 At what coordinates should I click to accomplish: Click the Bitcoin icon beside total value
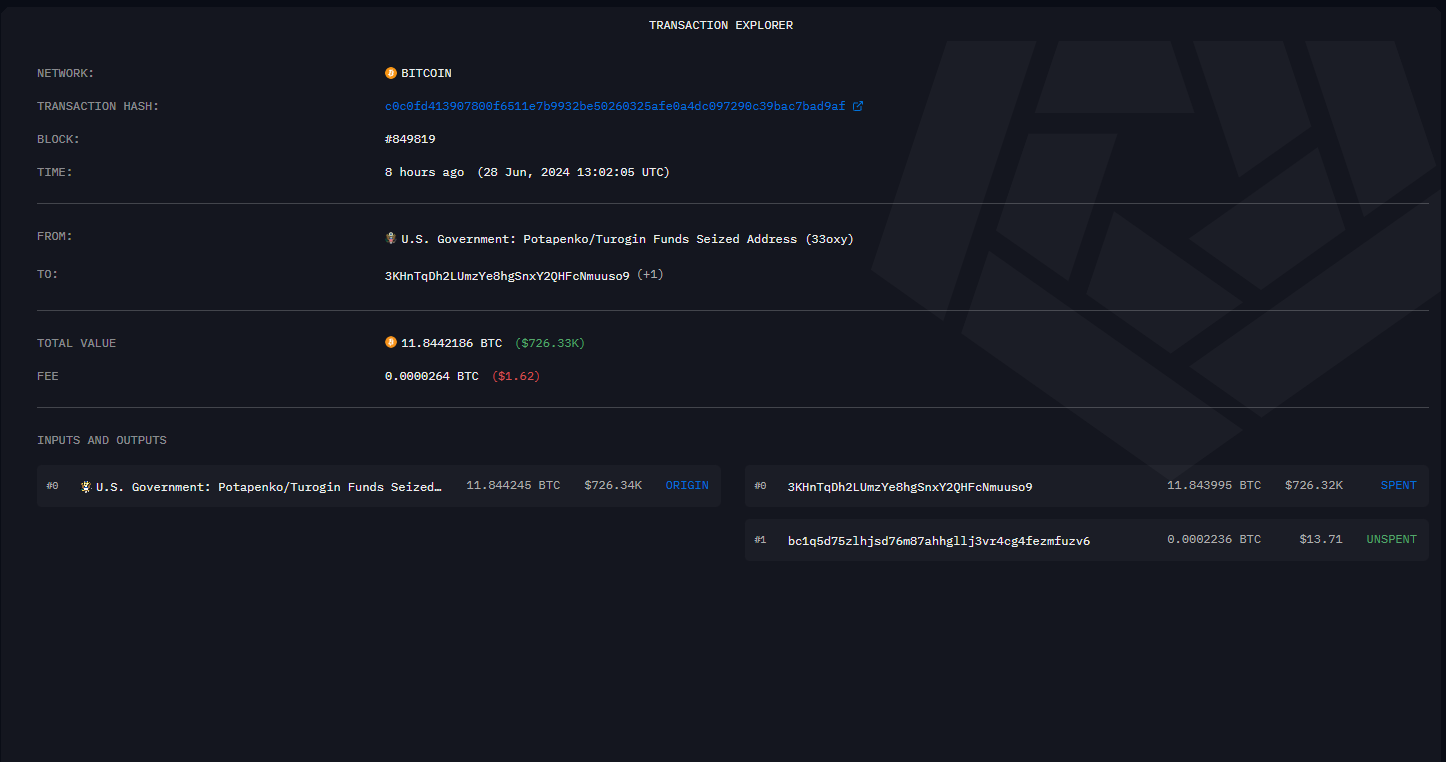coord(391,343)
